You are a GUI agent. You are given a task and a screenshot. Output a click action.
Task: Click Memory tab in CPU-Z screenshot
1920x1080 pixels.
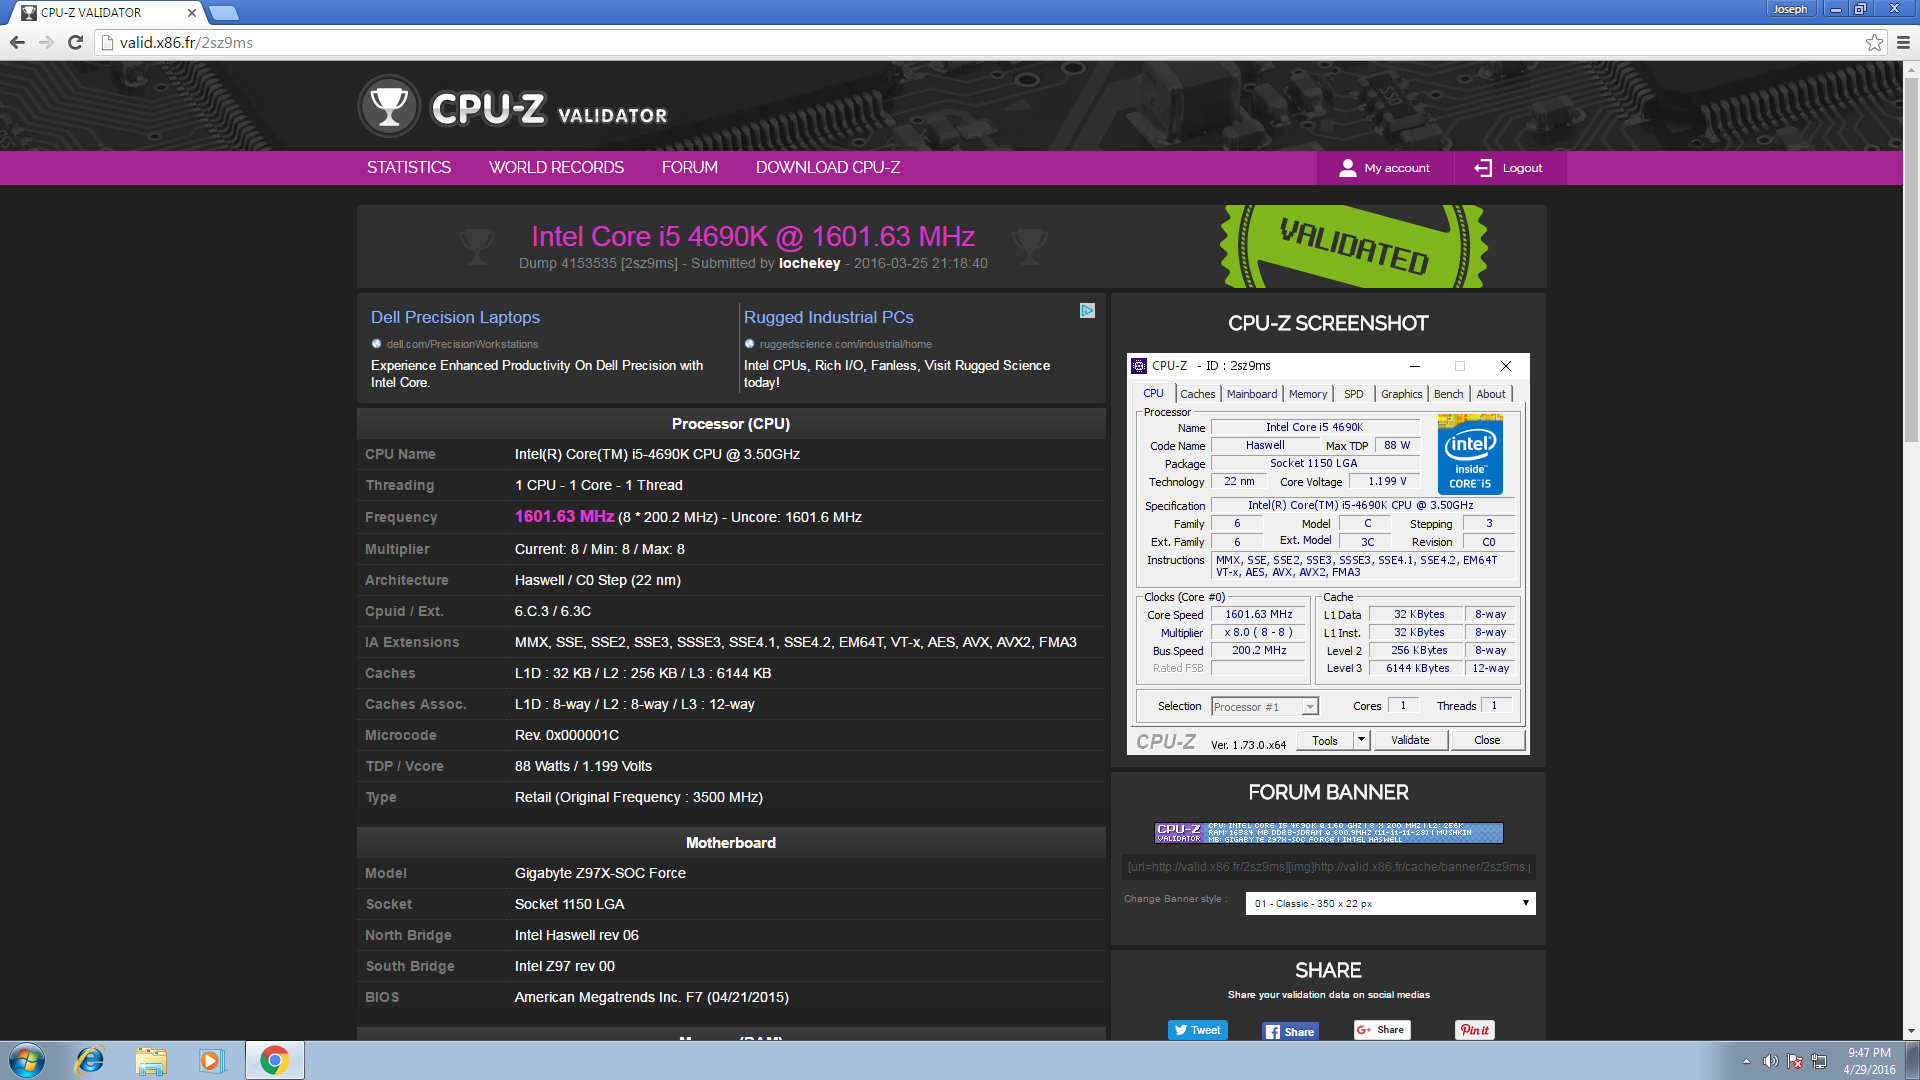1308,394
